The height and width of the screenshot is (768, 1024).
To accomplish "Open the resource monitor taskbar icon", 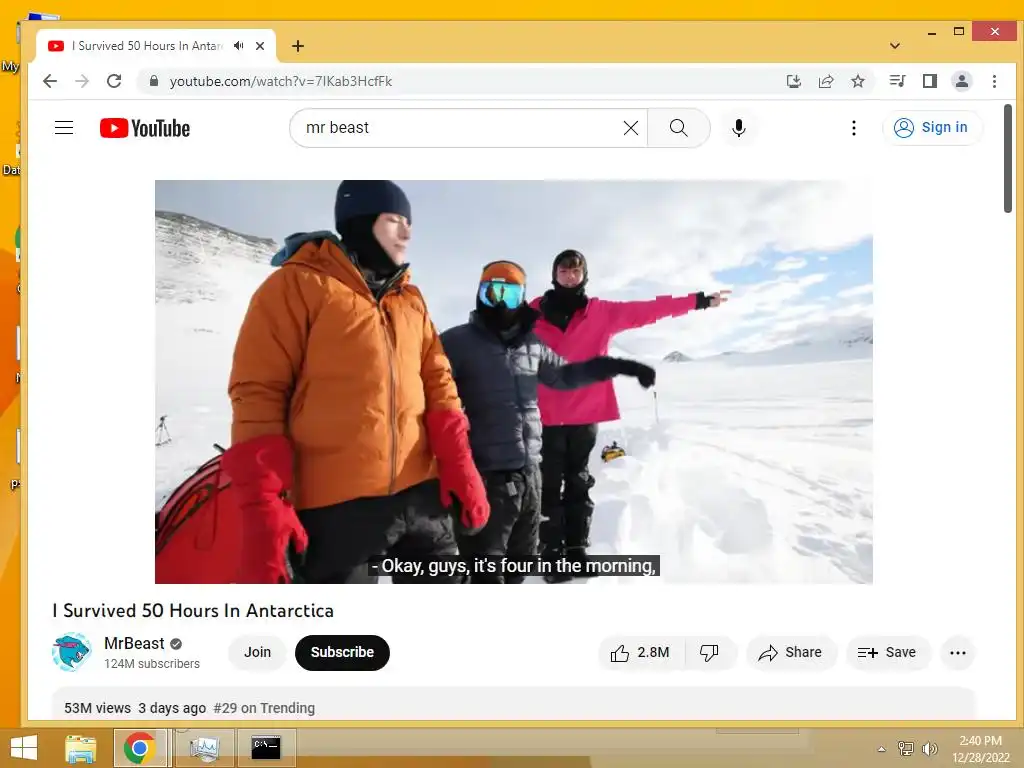I will (x=203, y=748).
